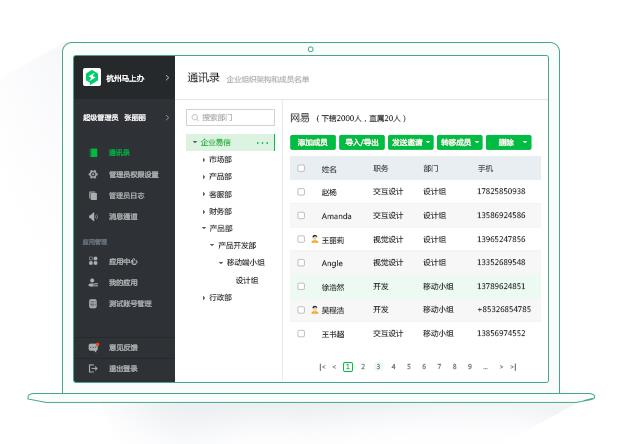Open 通讯录 via its green sidebar icon
642x444 pixels.
(x=93, y=153)
